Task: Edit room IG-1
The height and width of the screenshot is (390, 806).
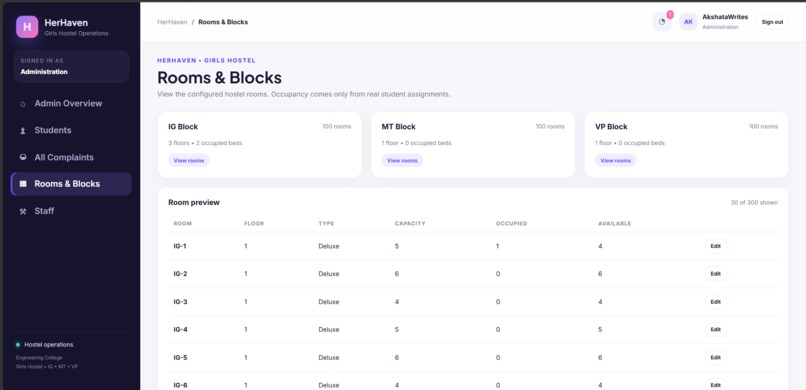Action: [x=716, y=246]
